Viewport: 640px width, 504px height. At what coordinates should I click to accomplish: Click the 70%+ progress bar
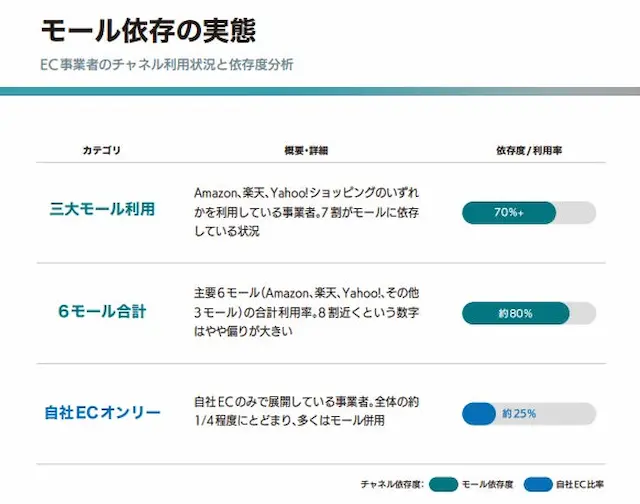pos(528,212)
